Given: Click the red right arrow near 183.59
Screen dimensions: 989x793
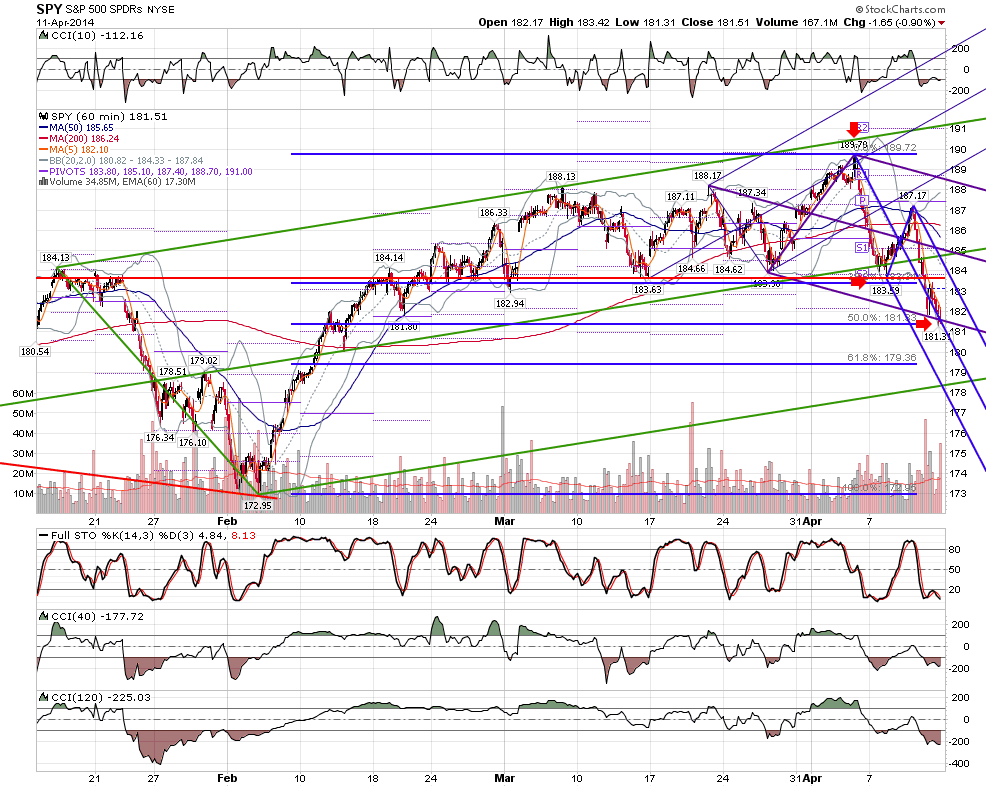Looking at the screenshot, I should tap(858, 282).
